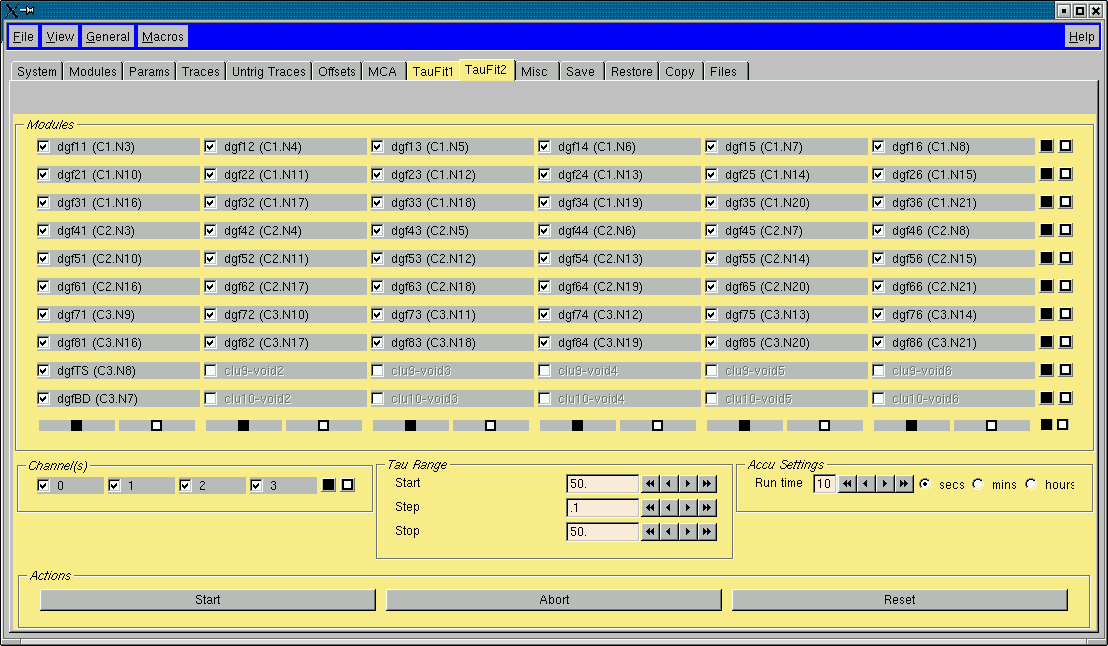This screenshot has width=1108, height=646.
Task: Increase Tau Start by one step
Action: point(688,483)
